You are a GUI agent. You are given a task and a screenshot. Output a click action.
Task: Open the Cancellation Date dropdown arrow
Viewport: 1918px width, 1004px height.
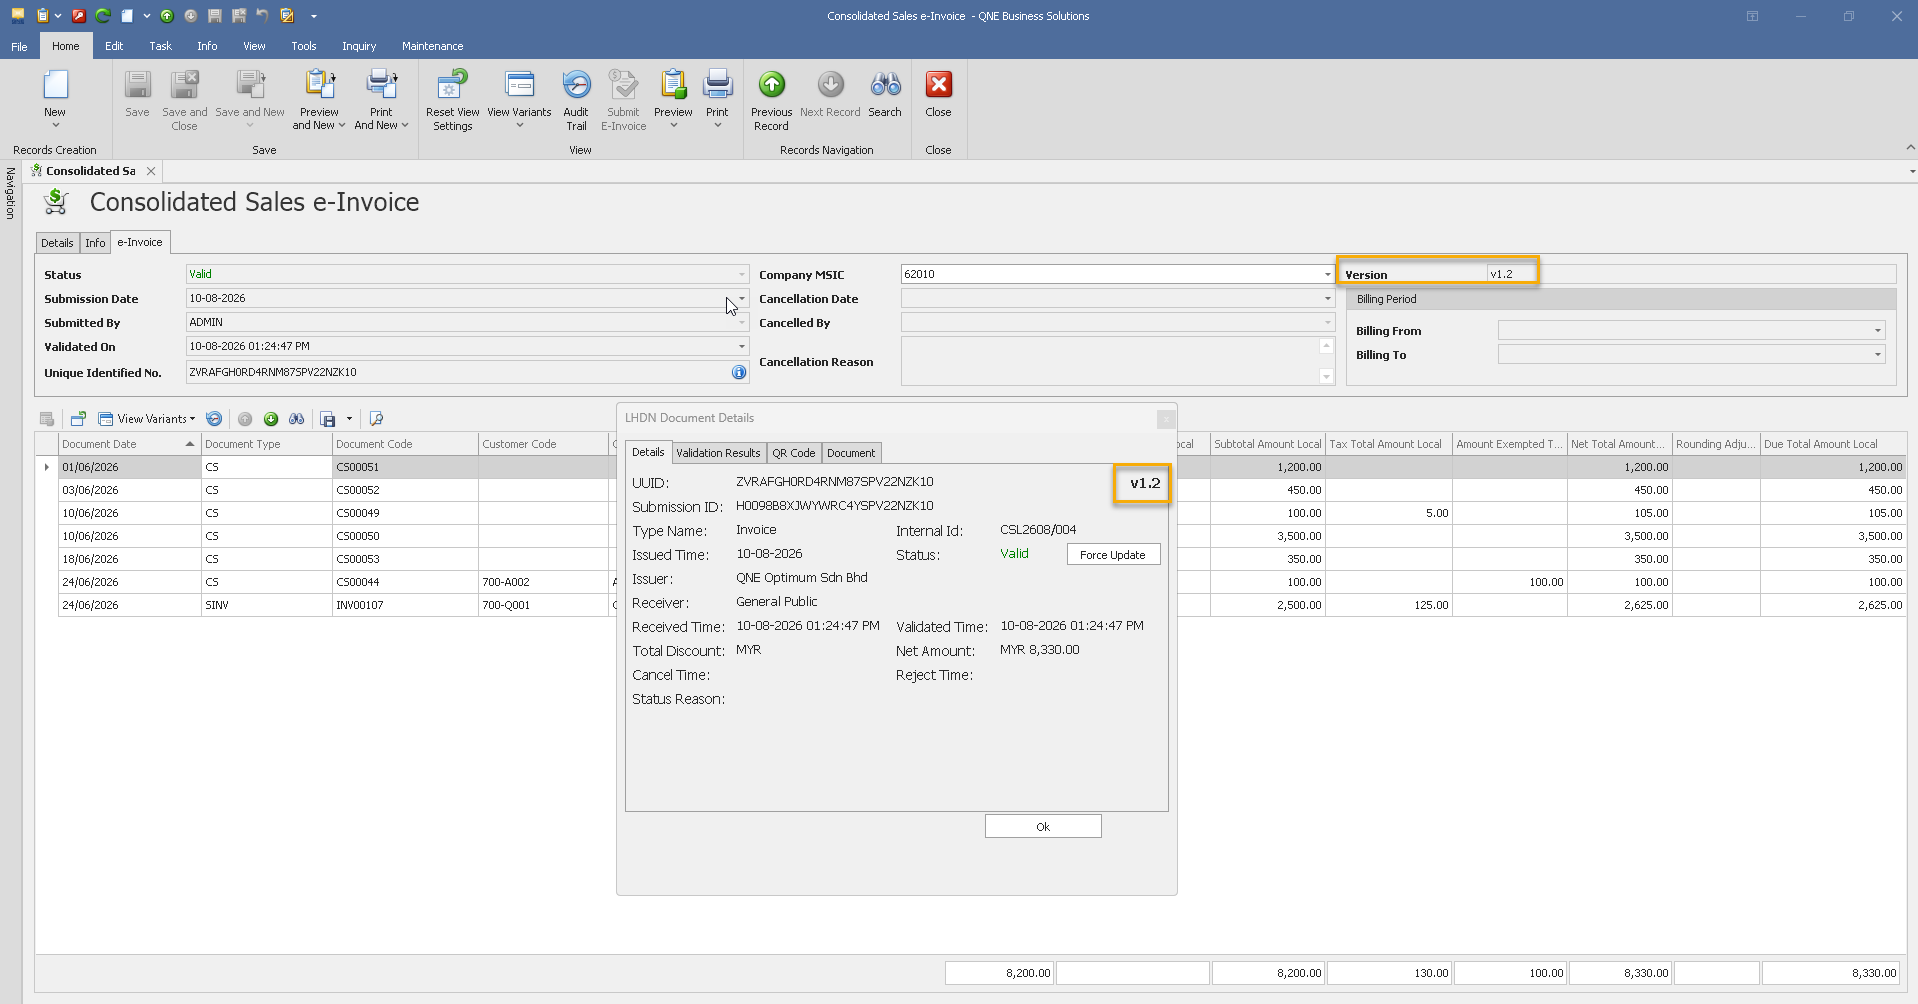click(x=1327, y=298)
